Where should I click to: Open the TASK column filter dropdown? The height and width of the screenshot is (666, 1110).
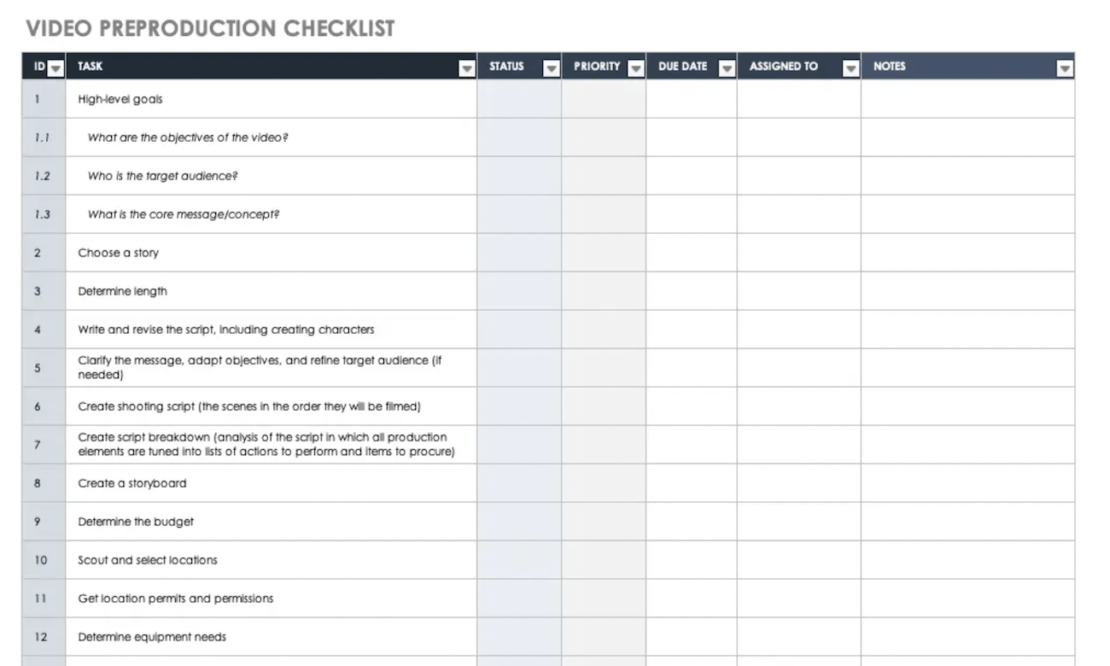[466, 68]
